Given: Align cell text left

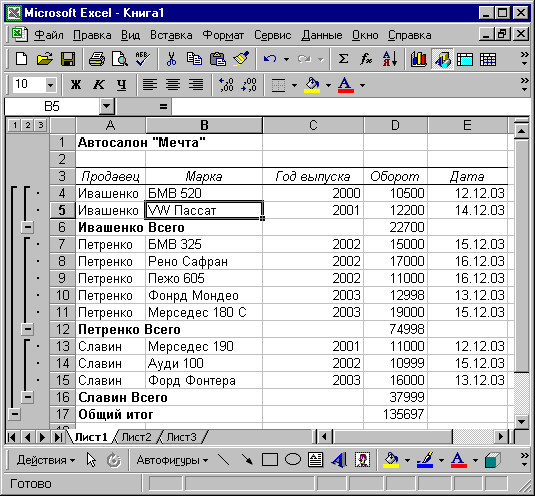Looking at the screenshot, I should click(x=150, y=85).
